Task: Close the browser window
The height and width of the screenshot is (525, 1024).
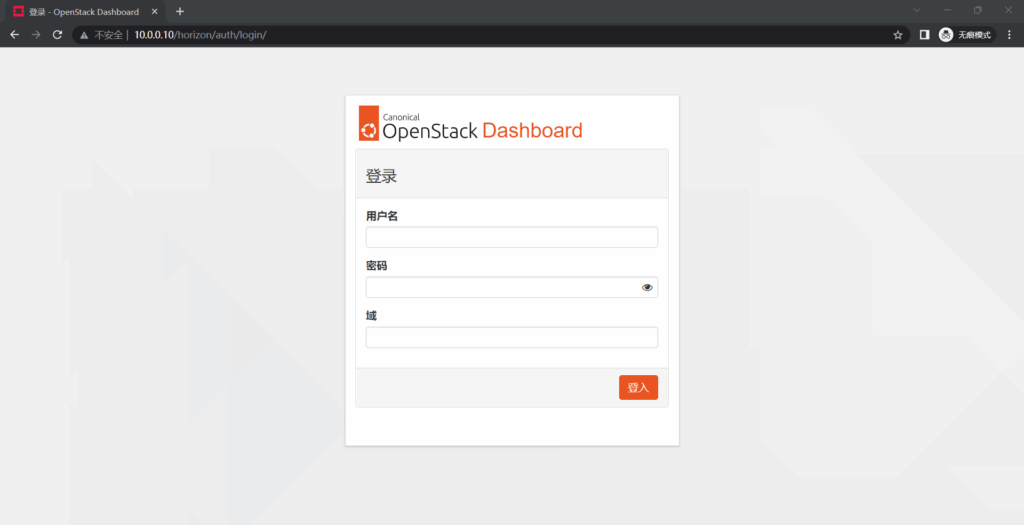Action: pyautogui.click(x=1008, y=10)
